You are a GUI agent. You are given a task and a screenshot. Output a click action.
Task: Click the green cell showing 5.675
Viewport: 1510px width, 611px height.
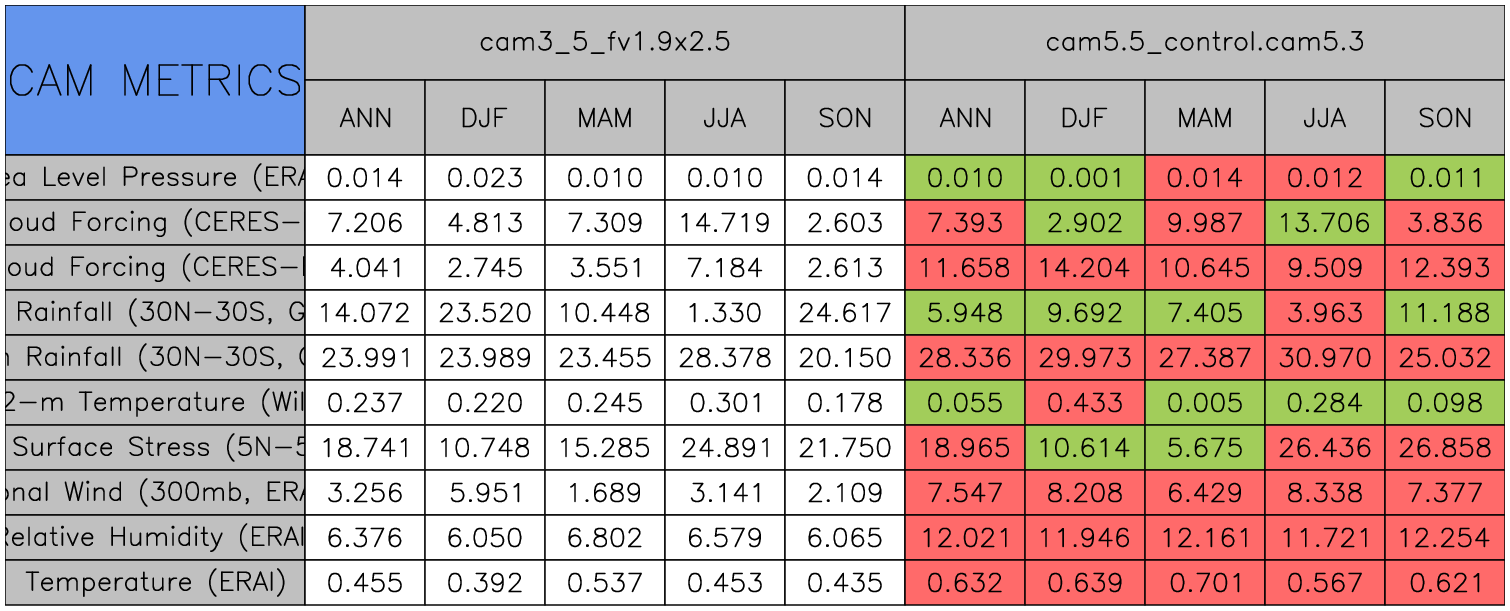1205,448
